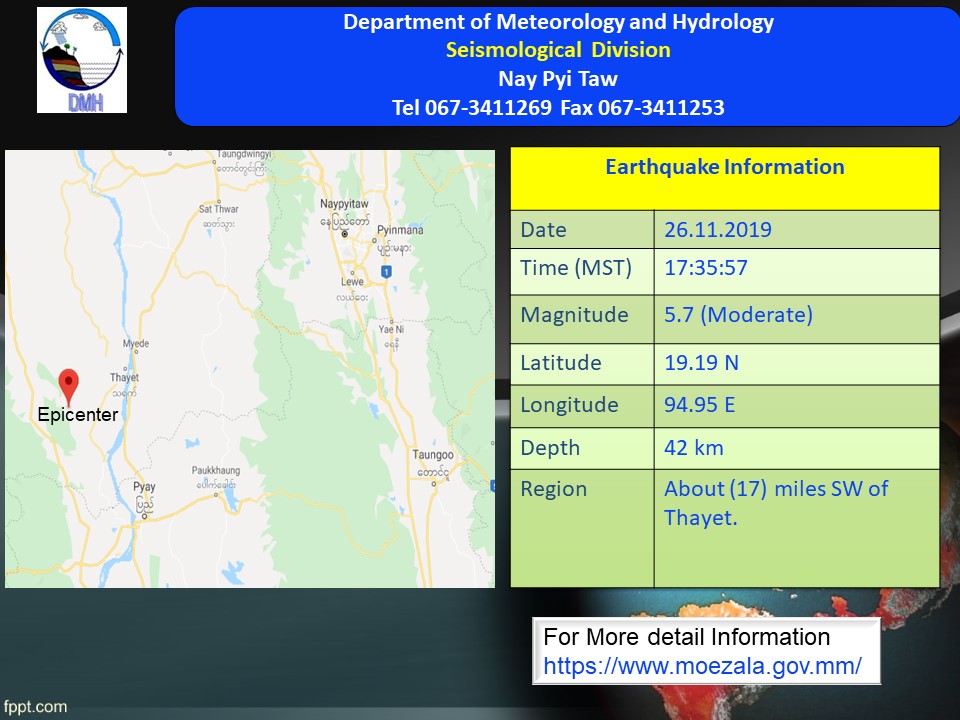Image resolution: width=960 pixels, height=720 pixels.
Task: Click the magnitude value 5.7 (Moderate)
Action: click(738, 316)
